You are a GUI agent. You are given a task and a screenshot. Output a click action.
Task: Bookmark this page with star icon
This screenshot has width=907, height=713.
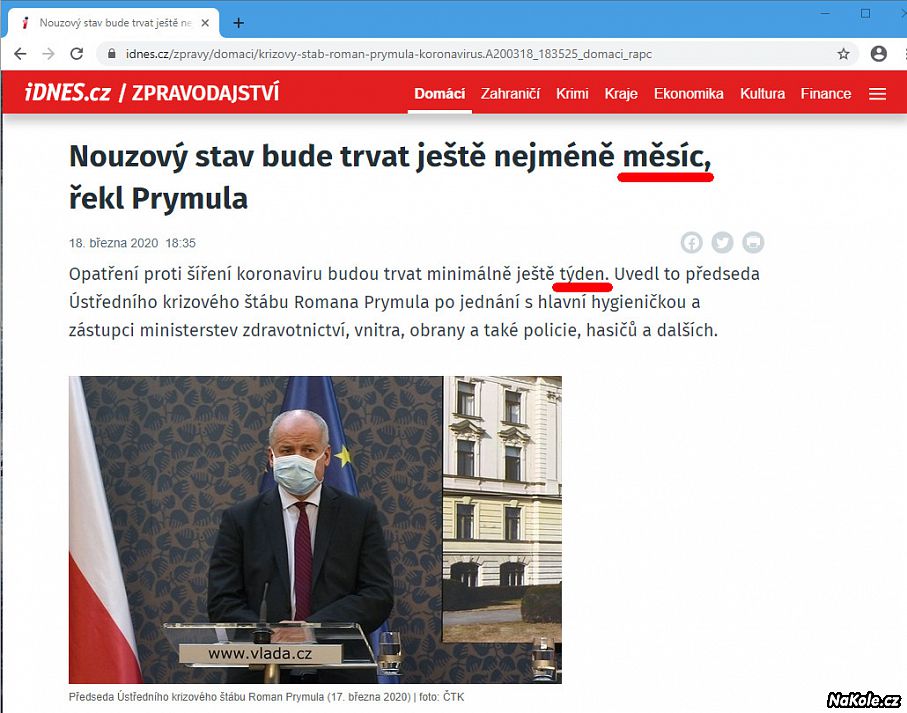843,54
